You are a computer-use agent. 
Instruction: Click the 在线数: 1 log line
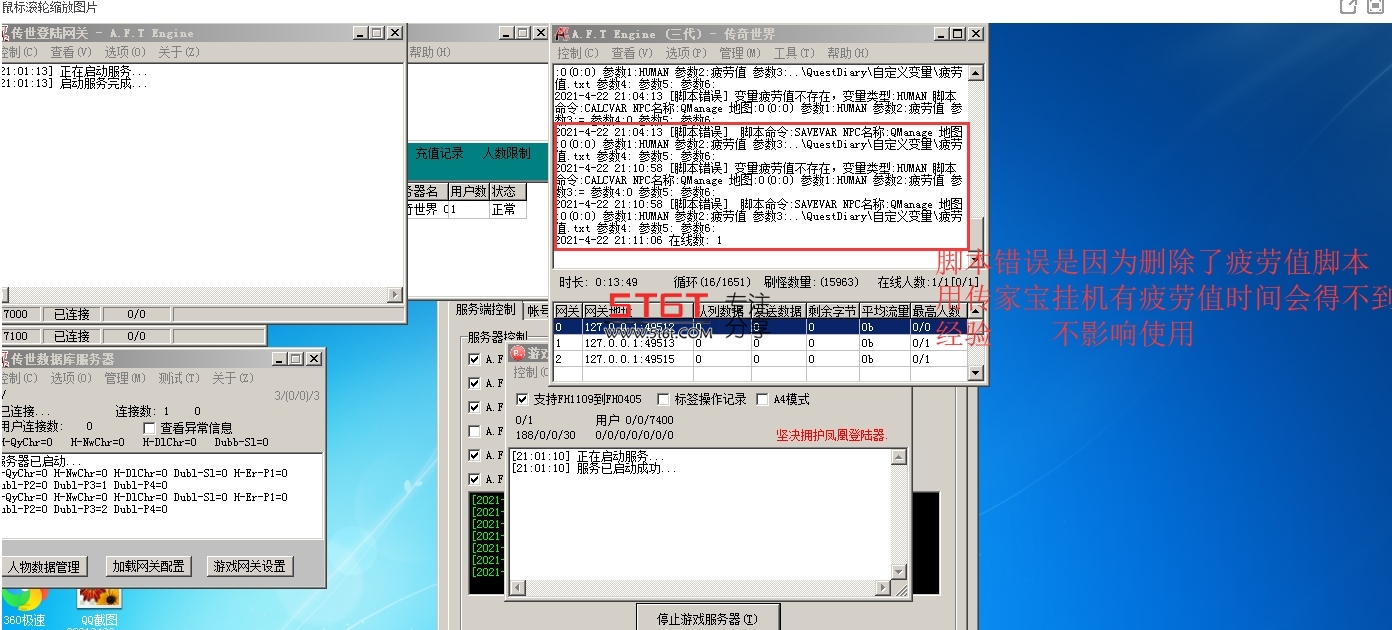pyautogui.click(x=639, y=240)
